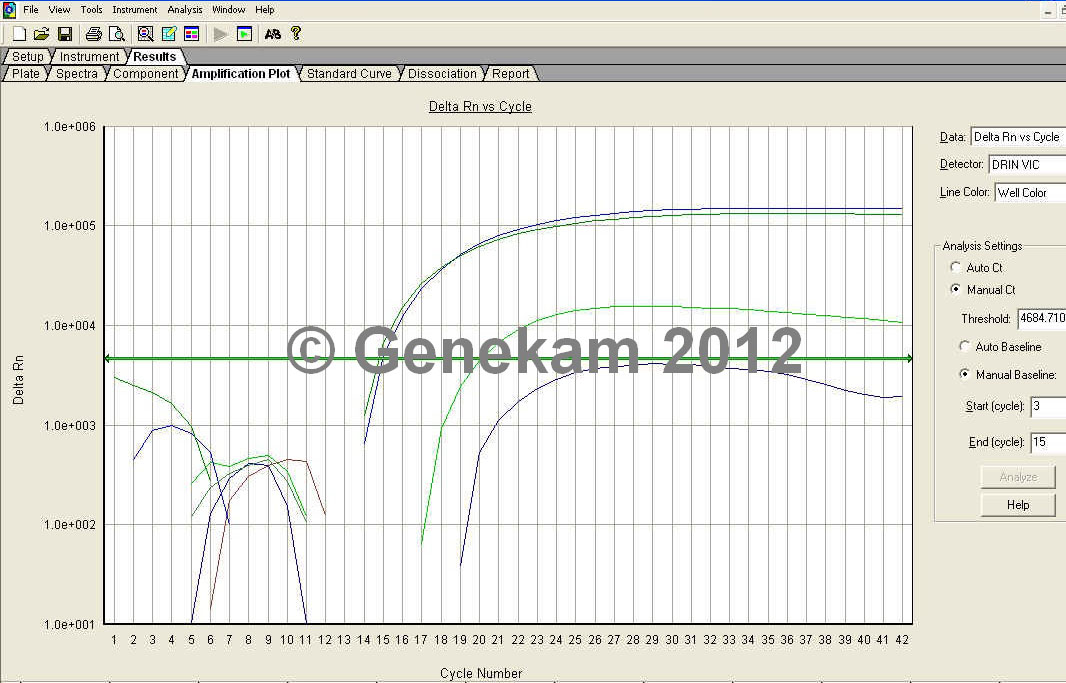The height and width of the screenshot is (683, 1066).
Task: Select the Auto Baseline option
Action: tap(964, 346)
